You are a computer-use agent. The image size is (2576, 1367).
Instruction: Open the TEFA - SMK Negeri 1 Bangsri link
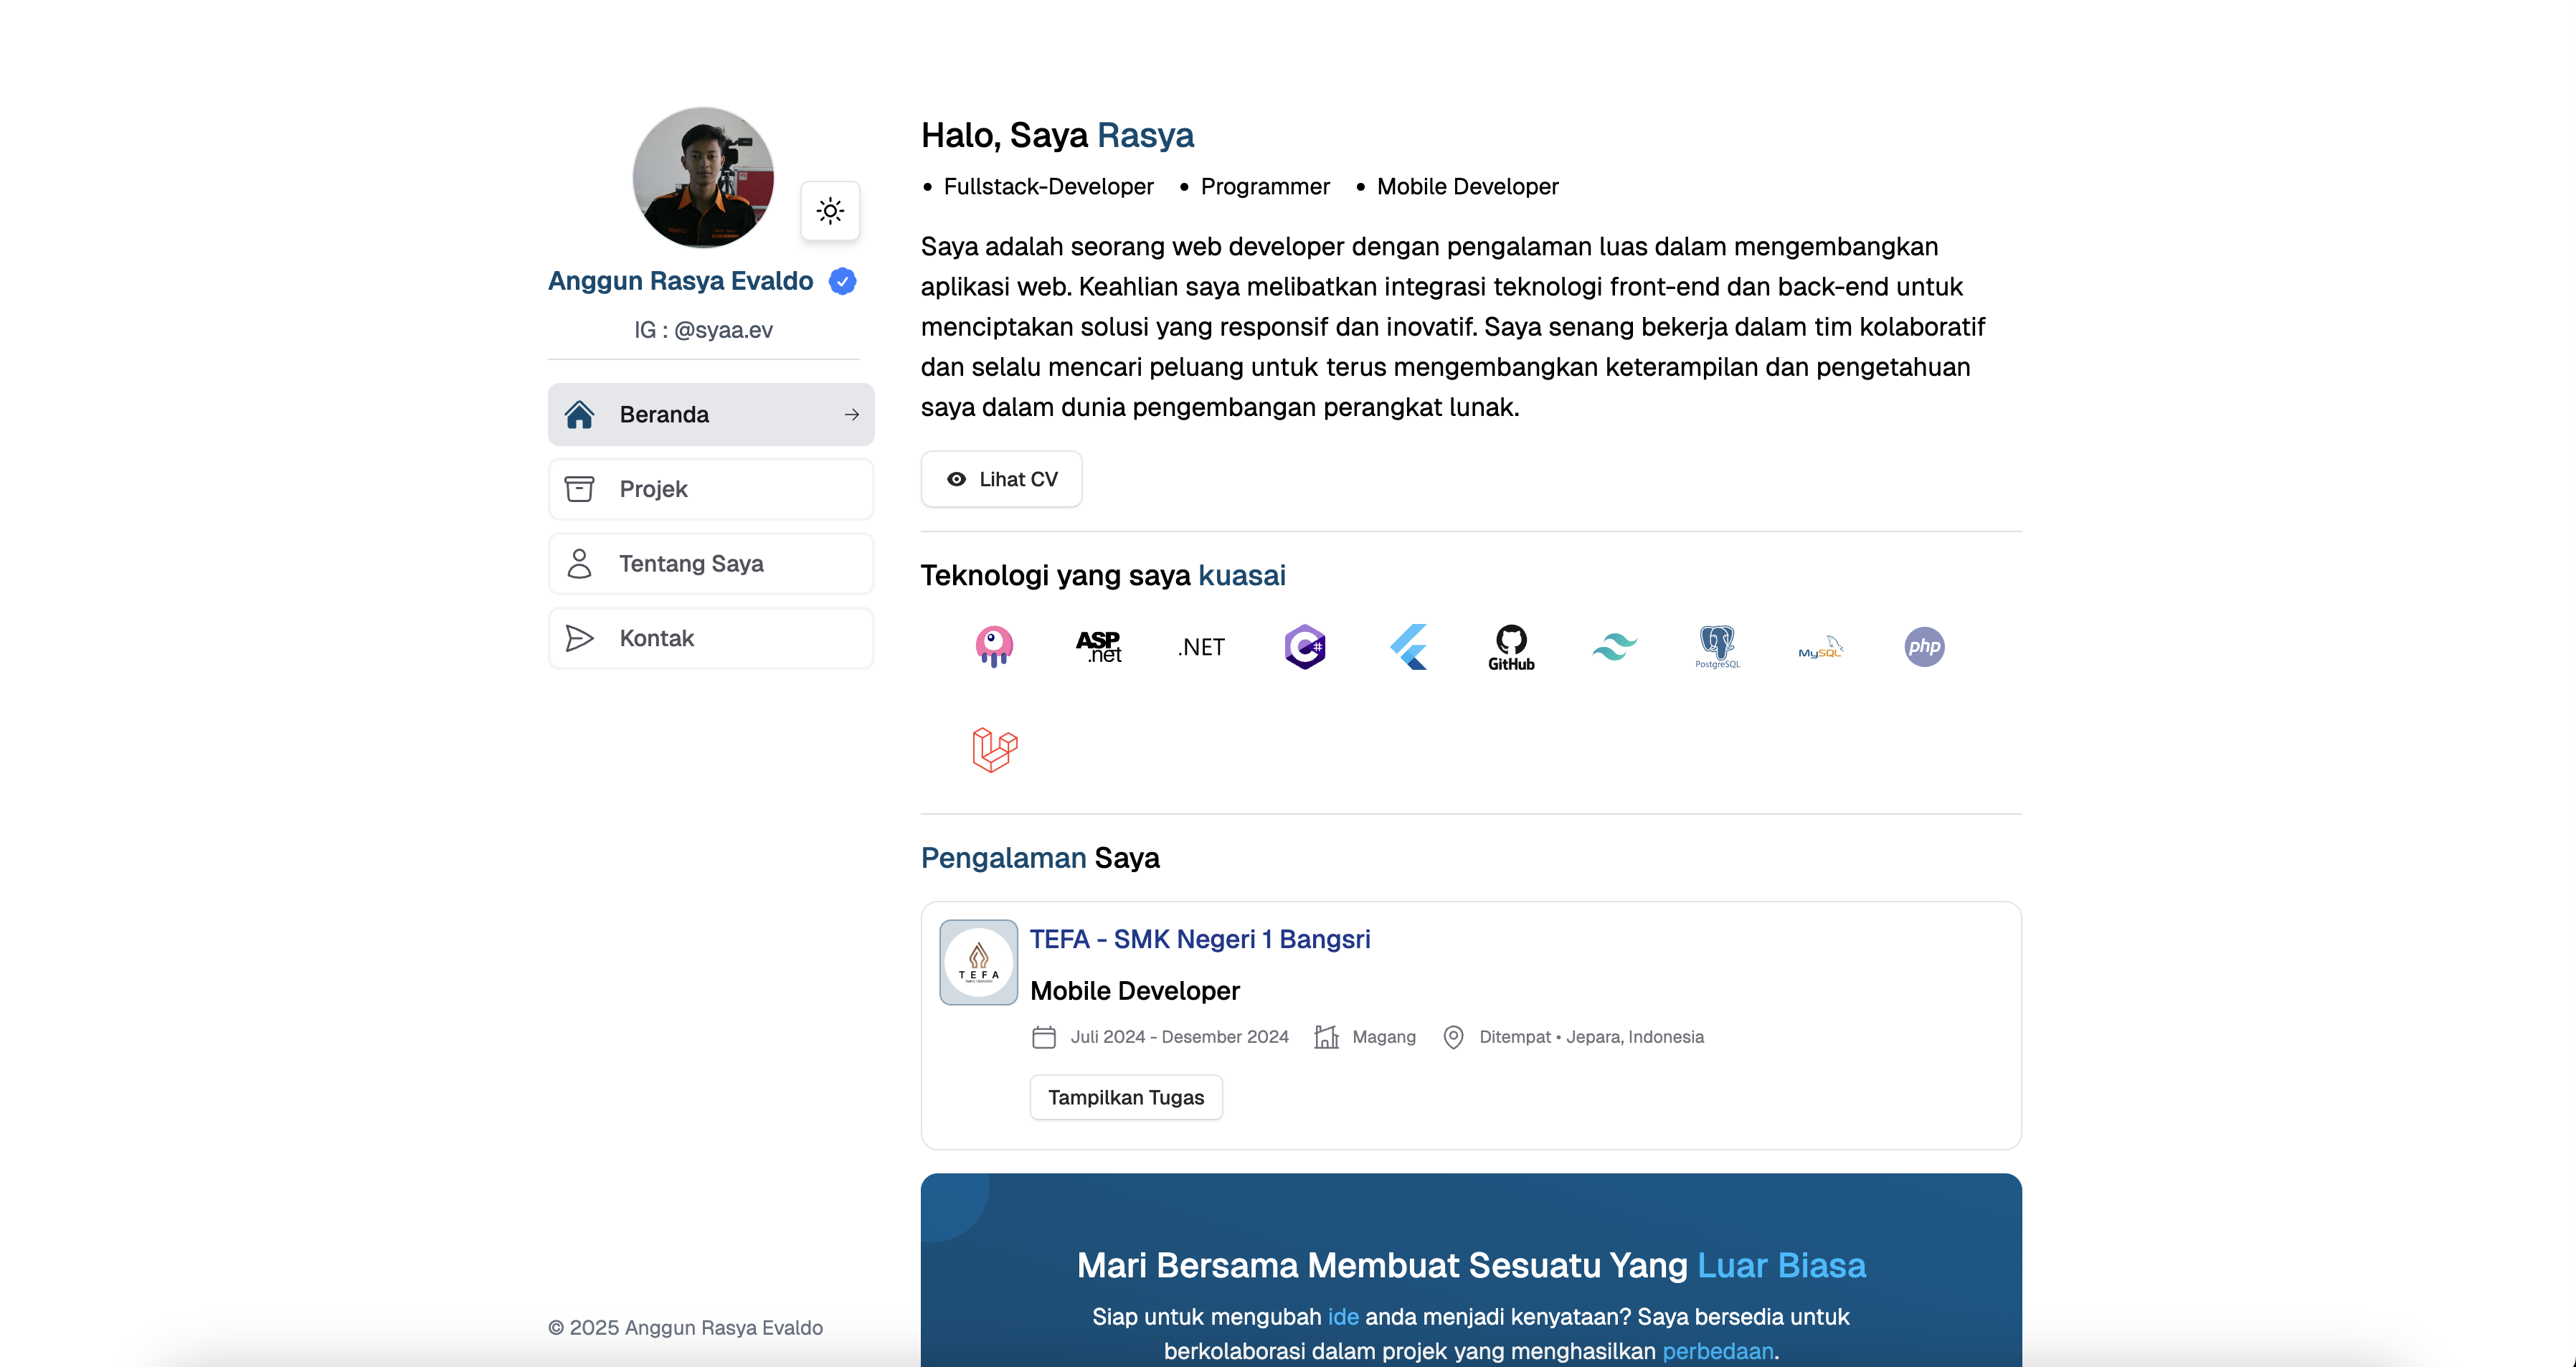pos(1200,939)
